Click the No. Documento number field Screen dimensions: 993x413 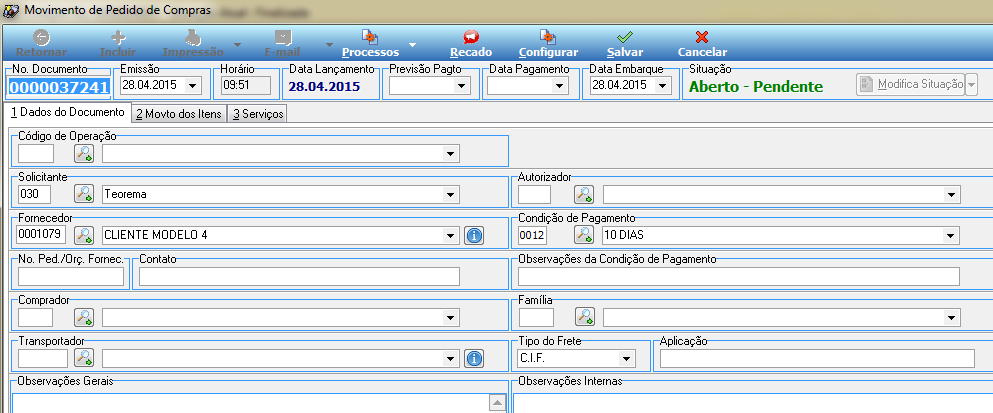tap(58, 87)
